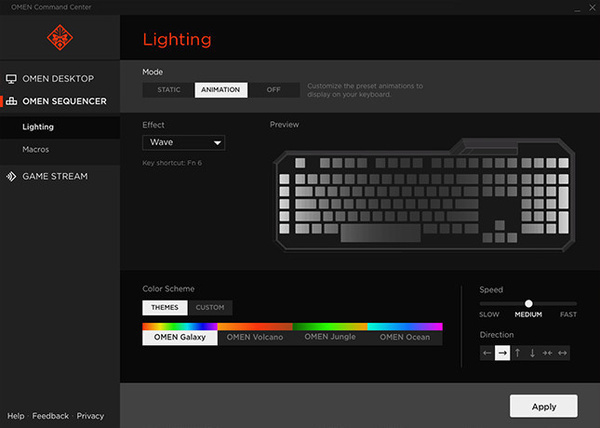Click the speed slider handle
Screen dimensions: 600x428
point(528,304)
